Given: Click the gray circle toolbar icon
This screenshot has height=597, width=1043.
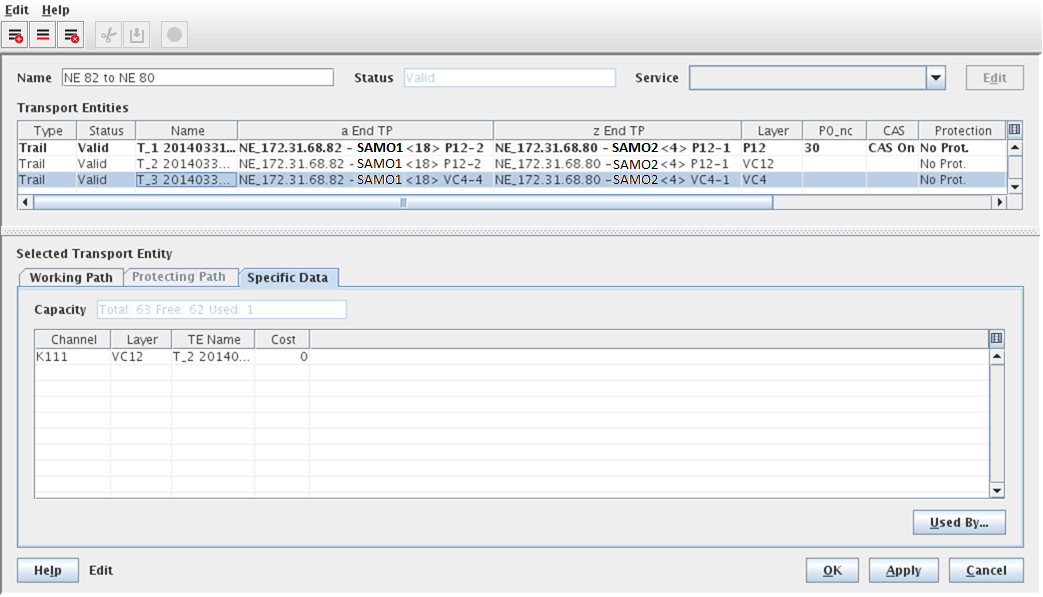Looking at the screenshot, I should click(x=174, y=35).
